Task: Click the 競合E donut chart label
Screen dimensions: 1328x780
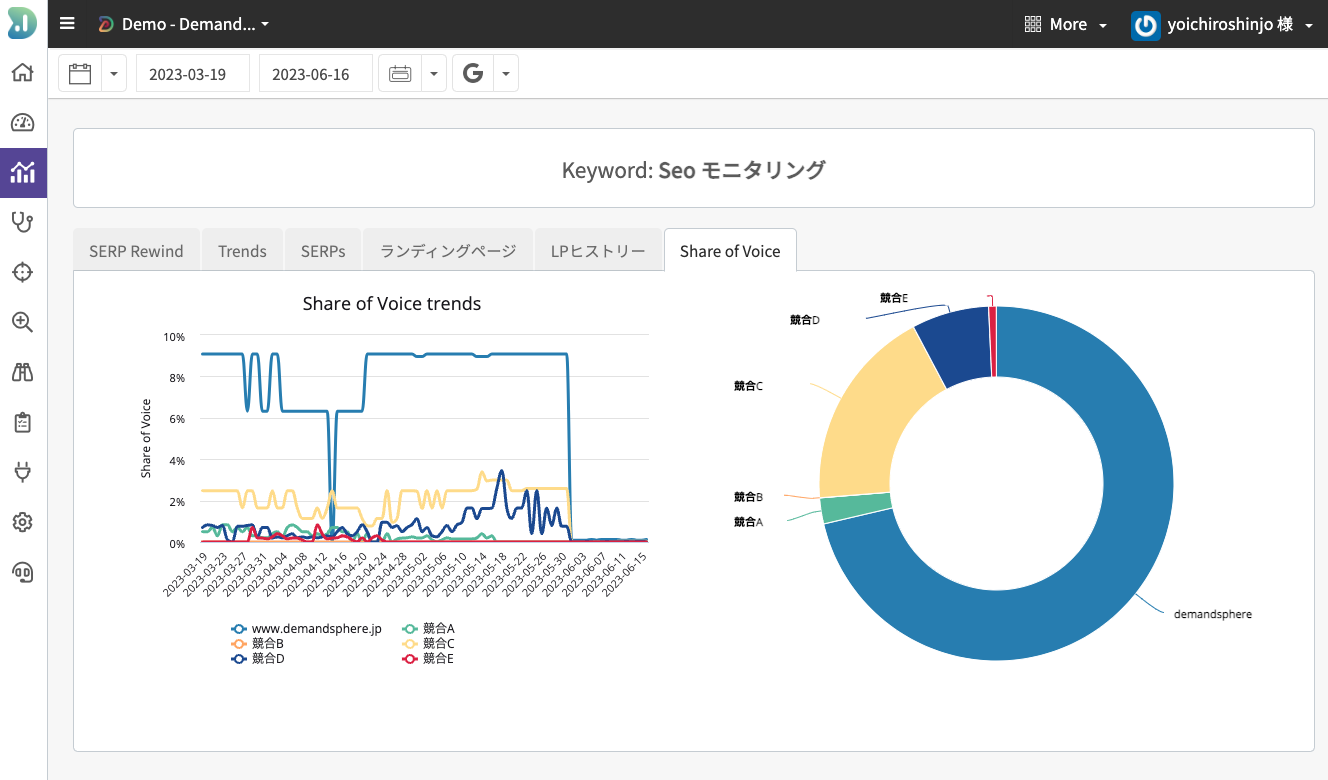Action: pyautogui.click(x=894, y=298)
